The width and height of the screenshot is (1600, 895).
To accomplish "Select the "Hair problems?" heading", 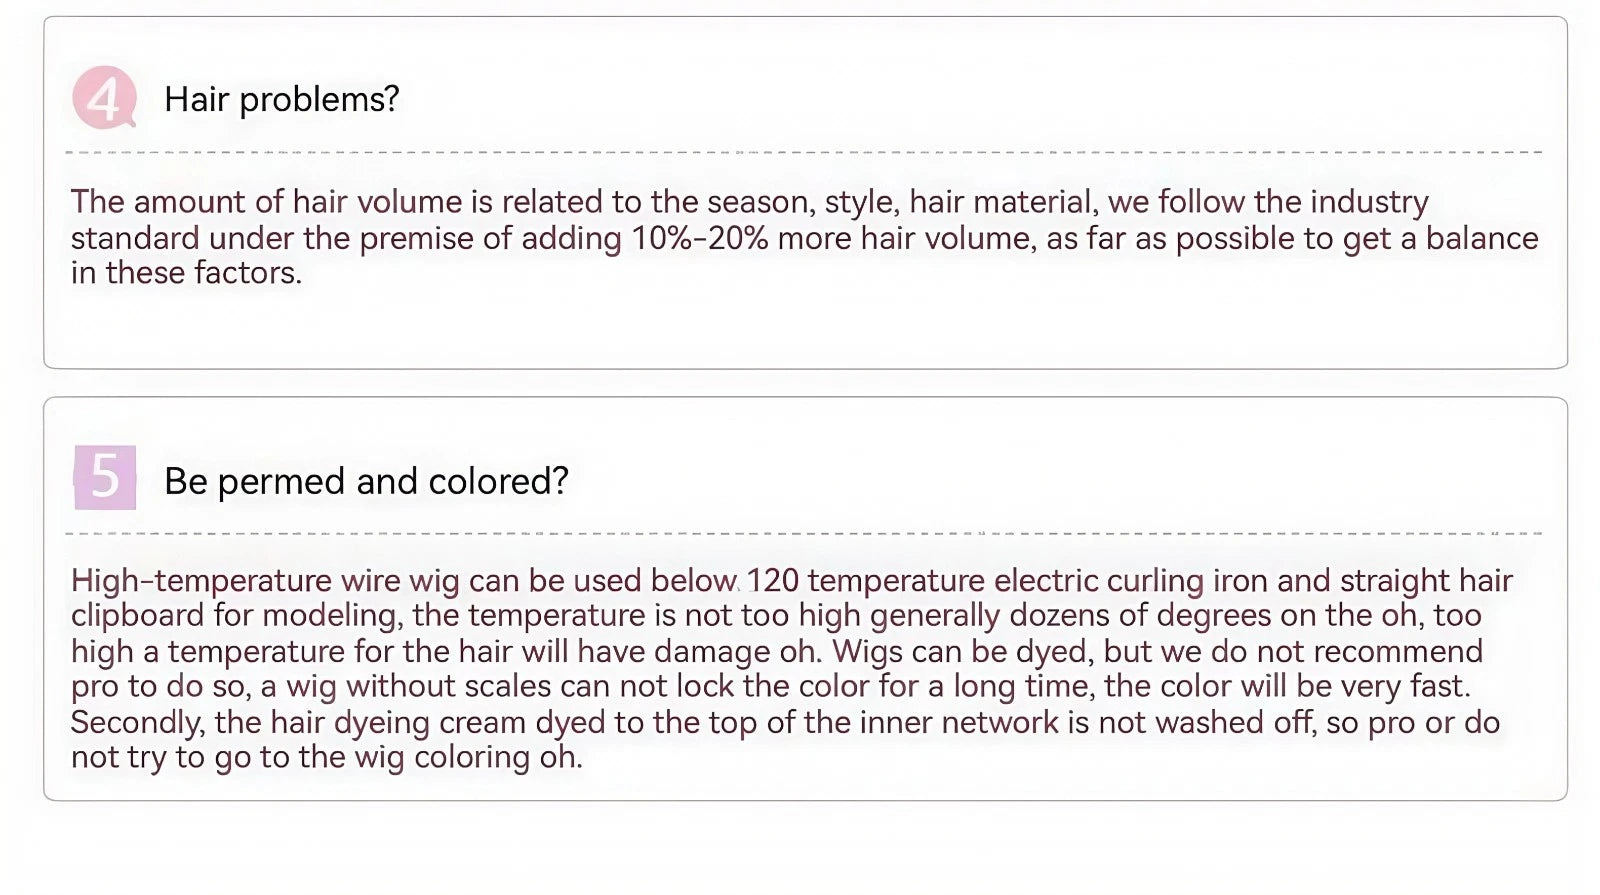I will point(282,99).
